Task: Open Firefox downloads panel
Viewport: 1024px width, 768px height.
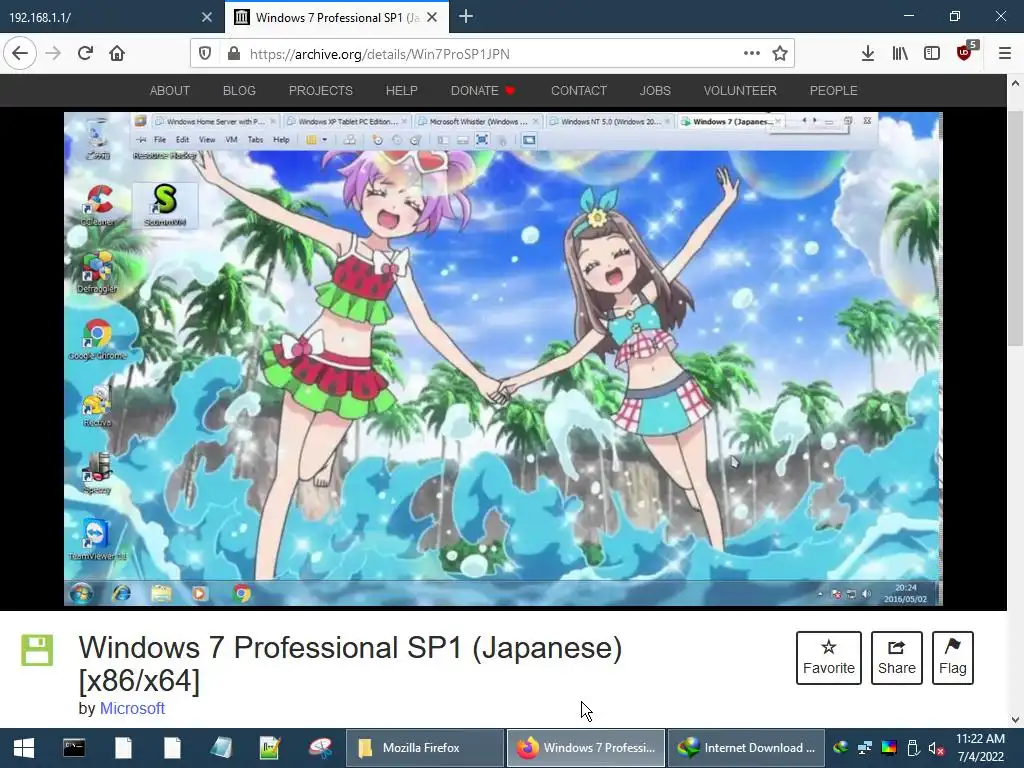Action: point(868,54)
